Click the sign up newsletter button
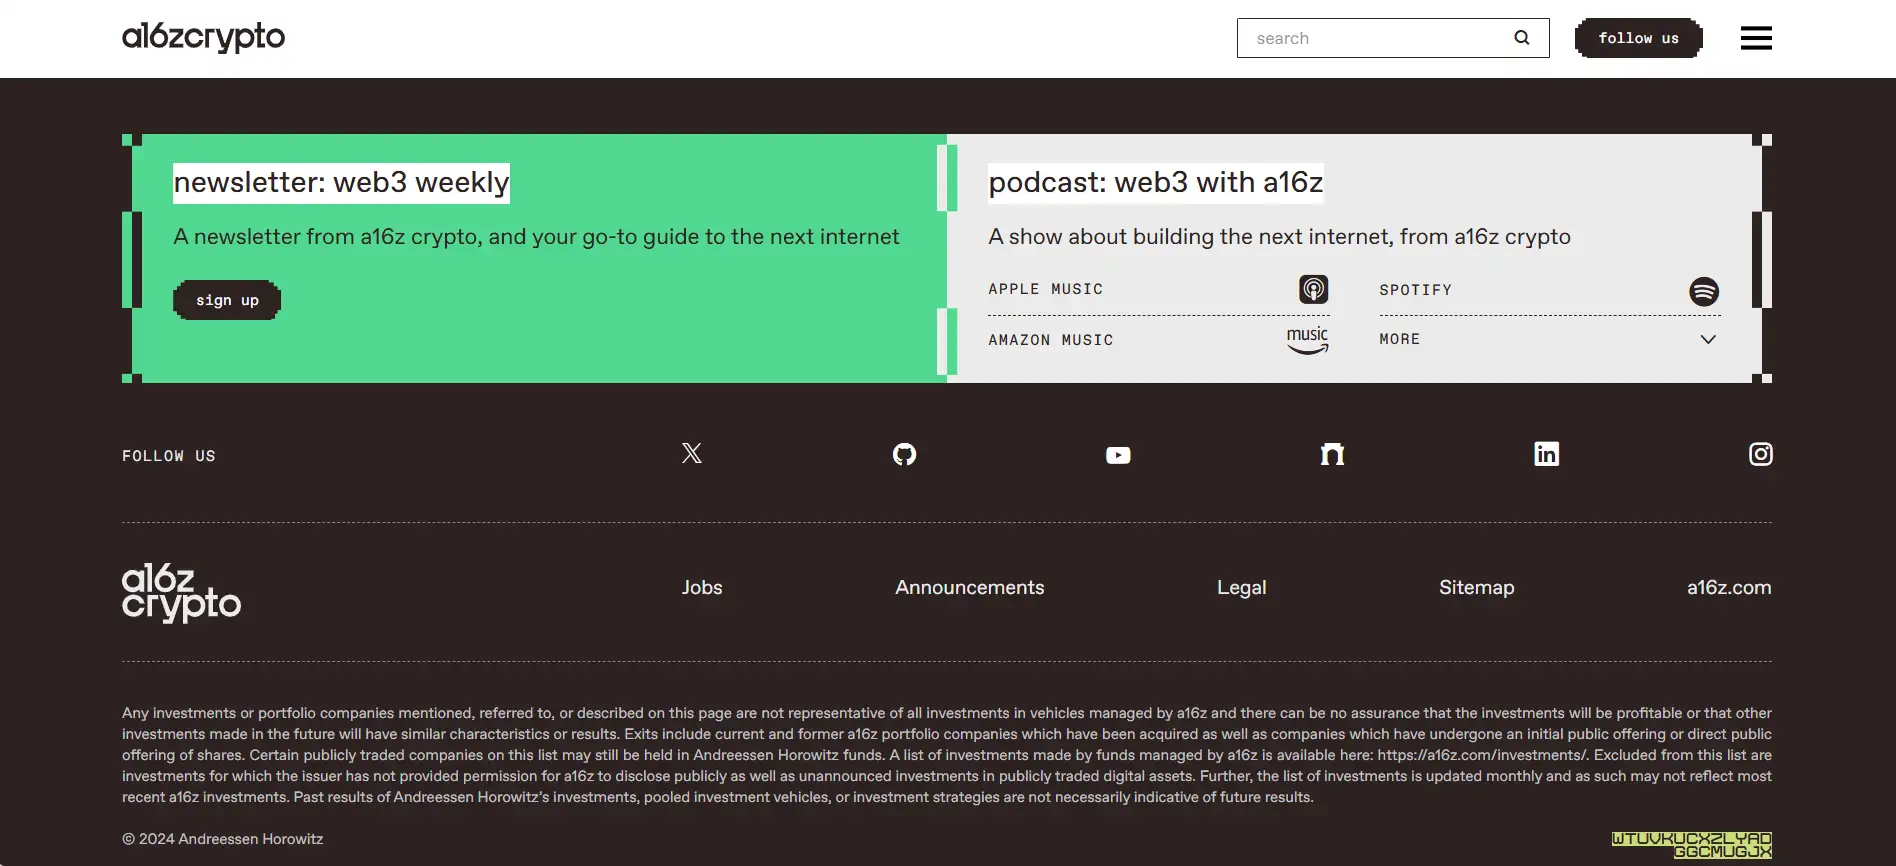This screenshot has width=1896, height=866. point(227,300)
